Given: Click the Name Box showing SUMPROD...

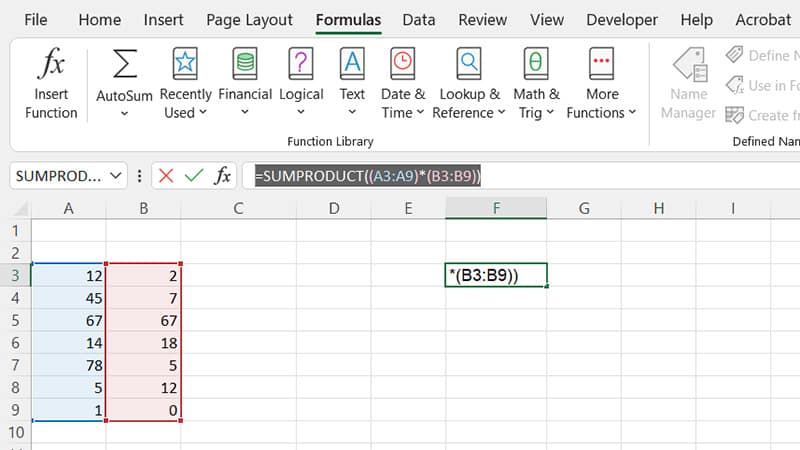Looking at the screenshot, I should pos(58,176).
